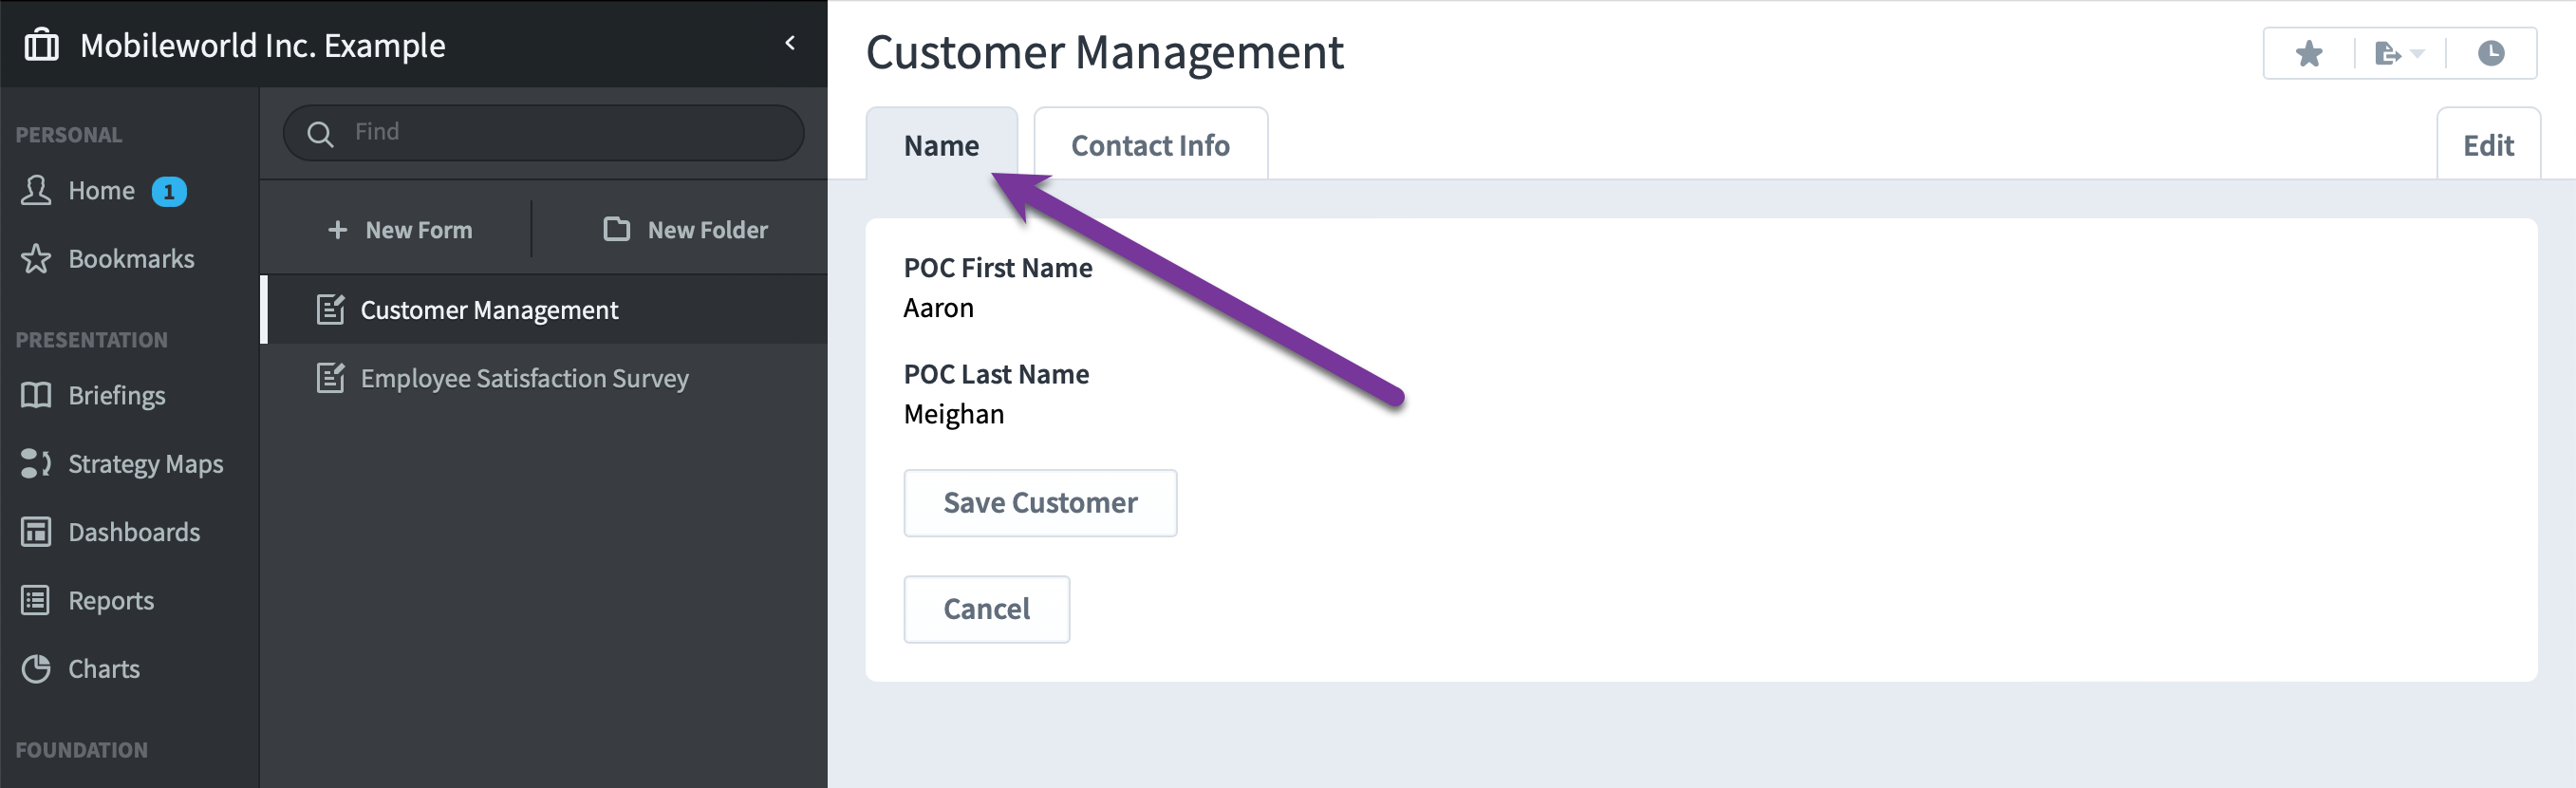Viewport: 2576px width, 788px height.
Task: Select the Name tab
Action: click(x=941, y=144)
